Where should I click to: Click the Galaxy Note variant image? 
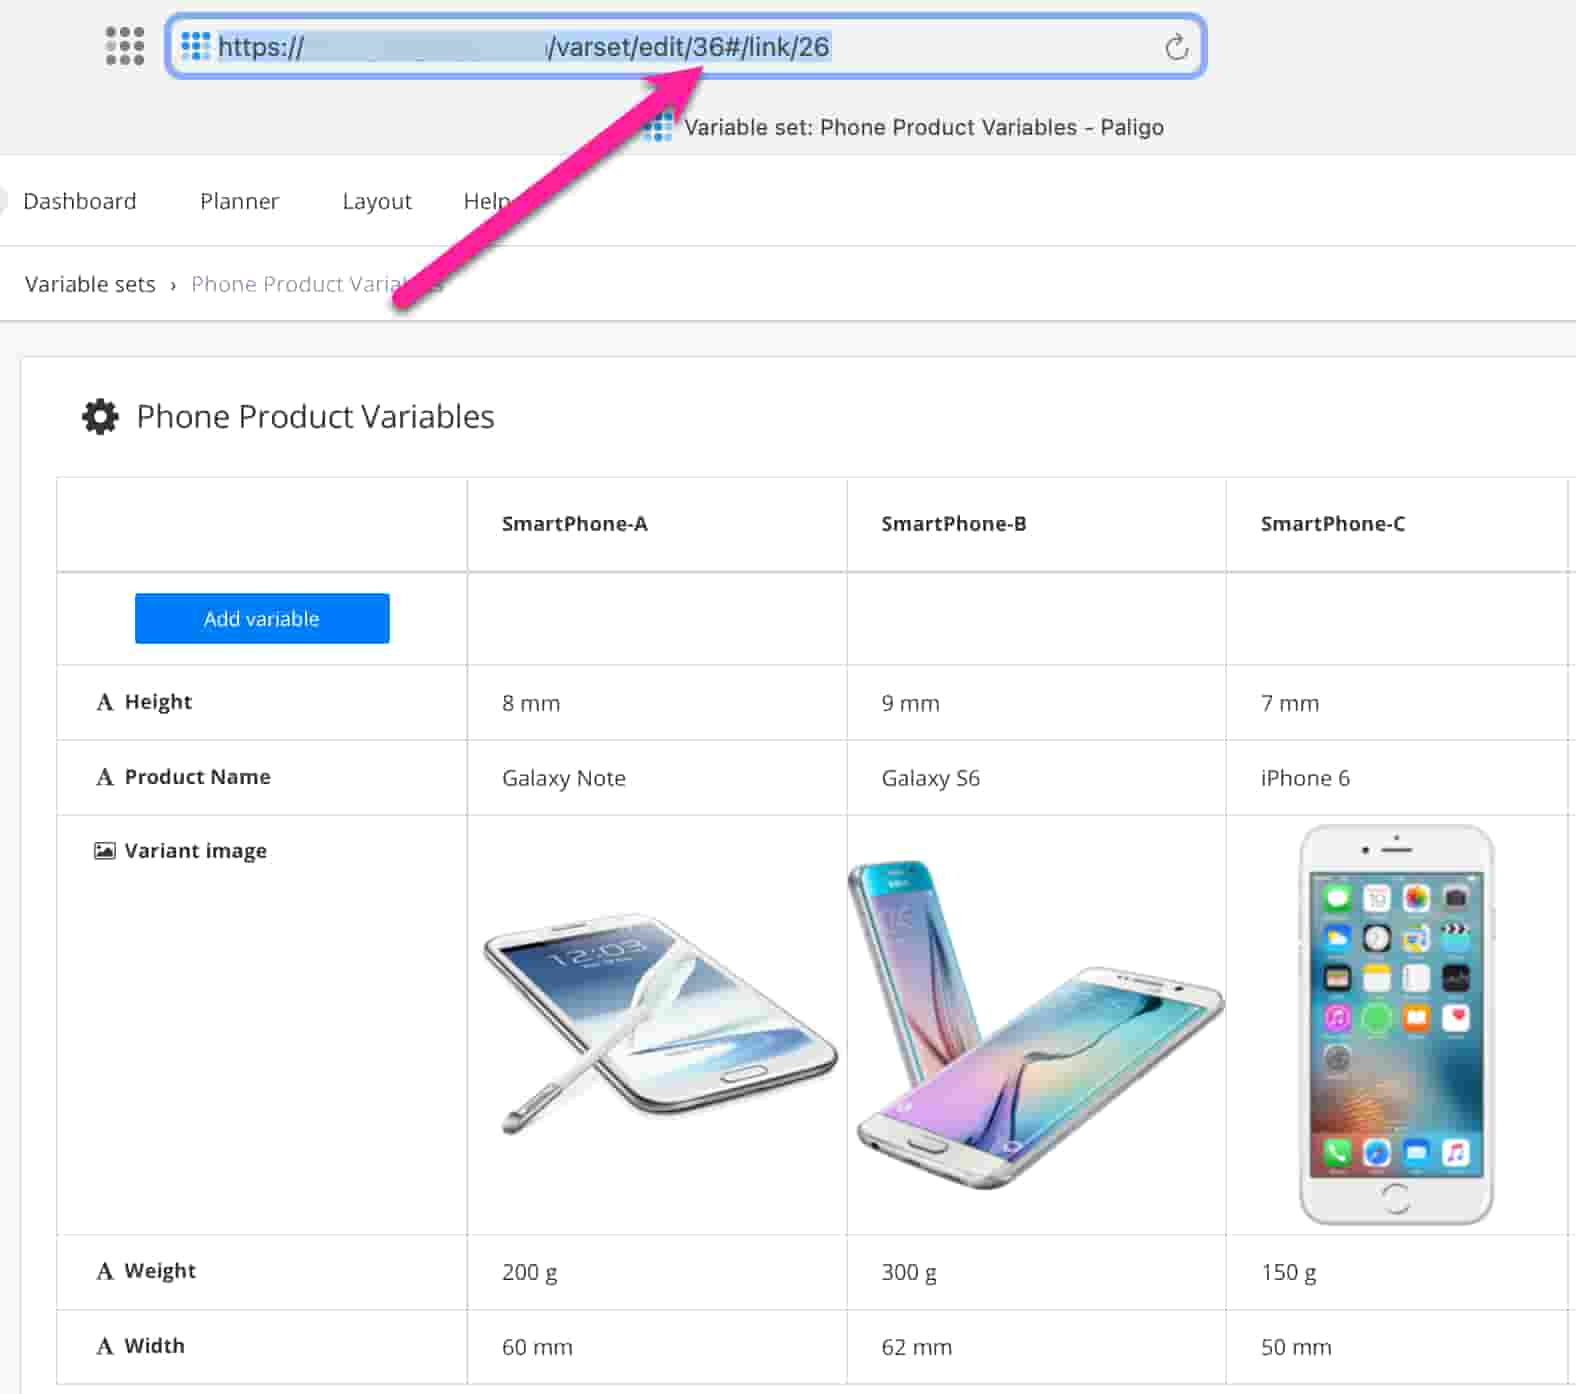(660, 1022)
